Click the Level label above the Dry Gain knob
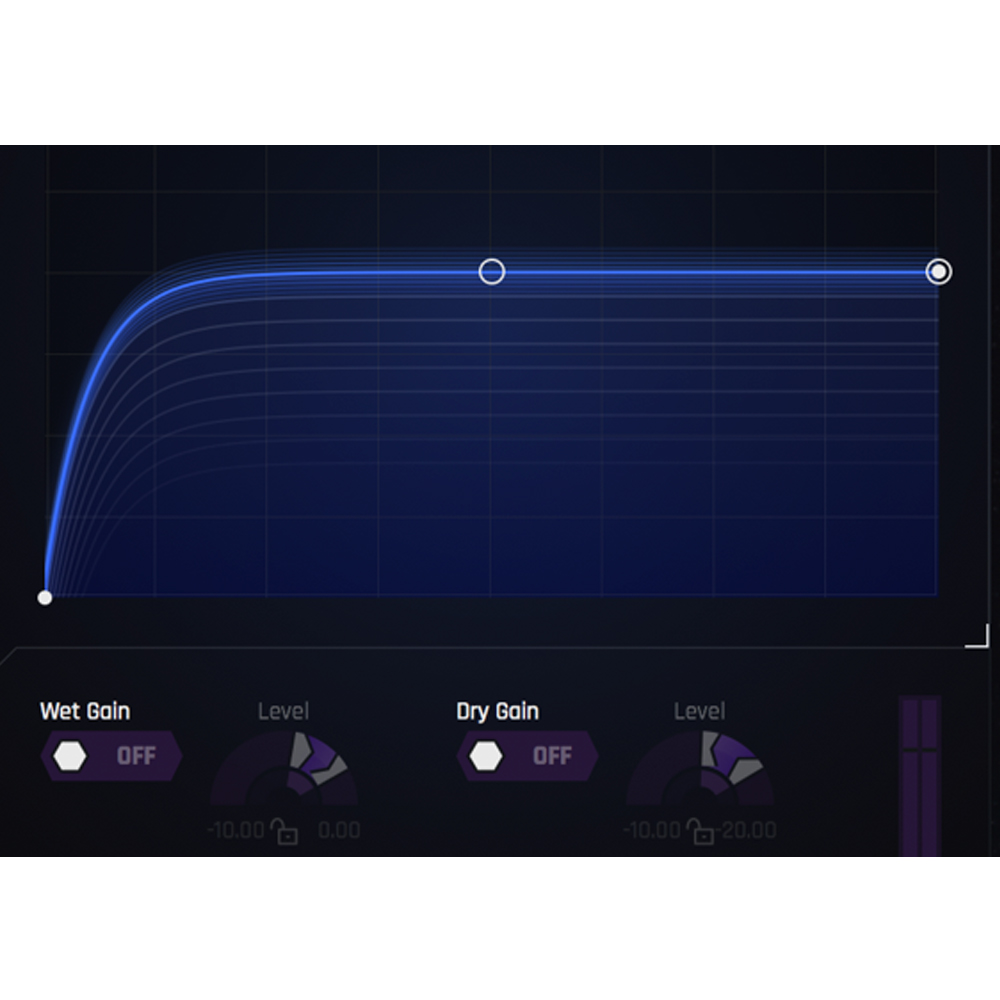 [x=699, y=711]
